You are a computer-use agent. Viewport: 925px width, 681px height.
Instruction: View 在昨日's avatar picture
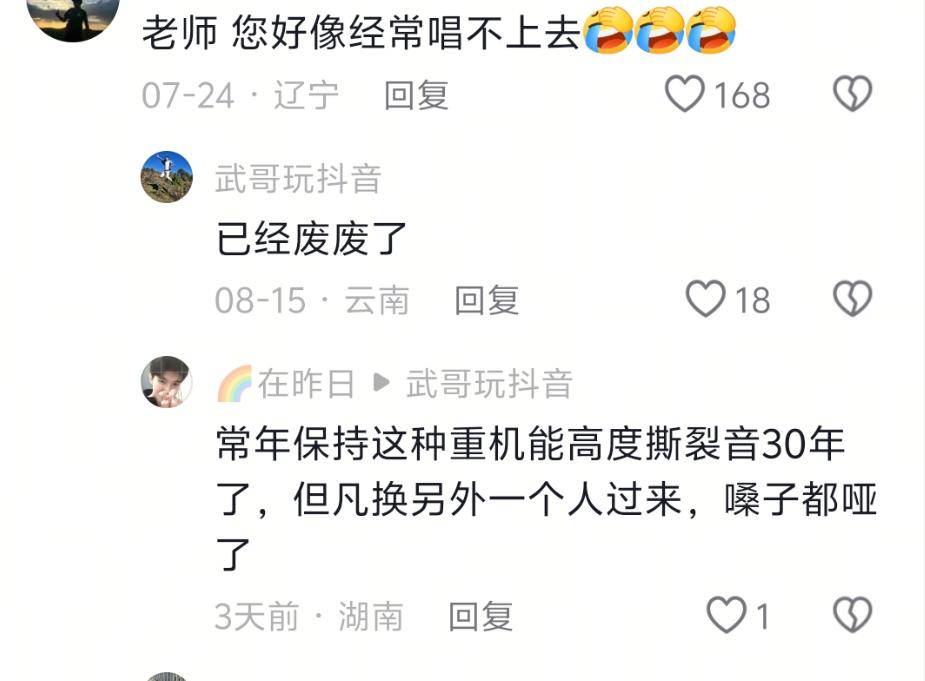[x=166, y=382]
